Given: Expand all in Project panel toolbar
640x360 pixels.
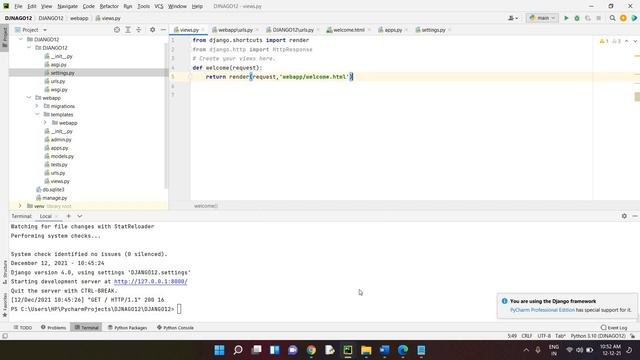Looking at the screenshot, I should (x=128, y=30).
